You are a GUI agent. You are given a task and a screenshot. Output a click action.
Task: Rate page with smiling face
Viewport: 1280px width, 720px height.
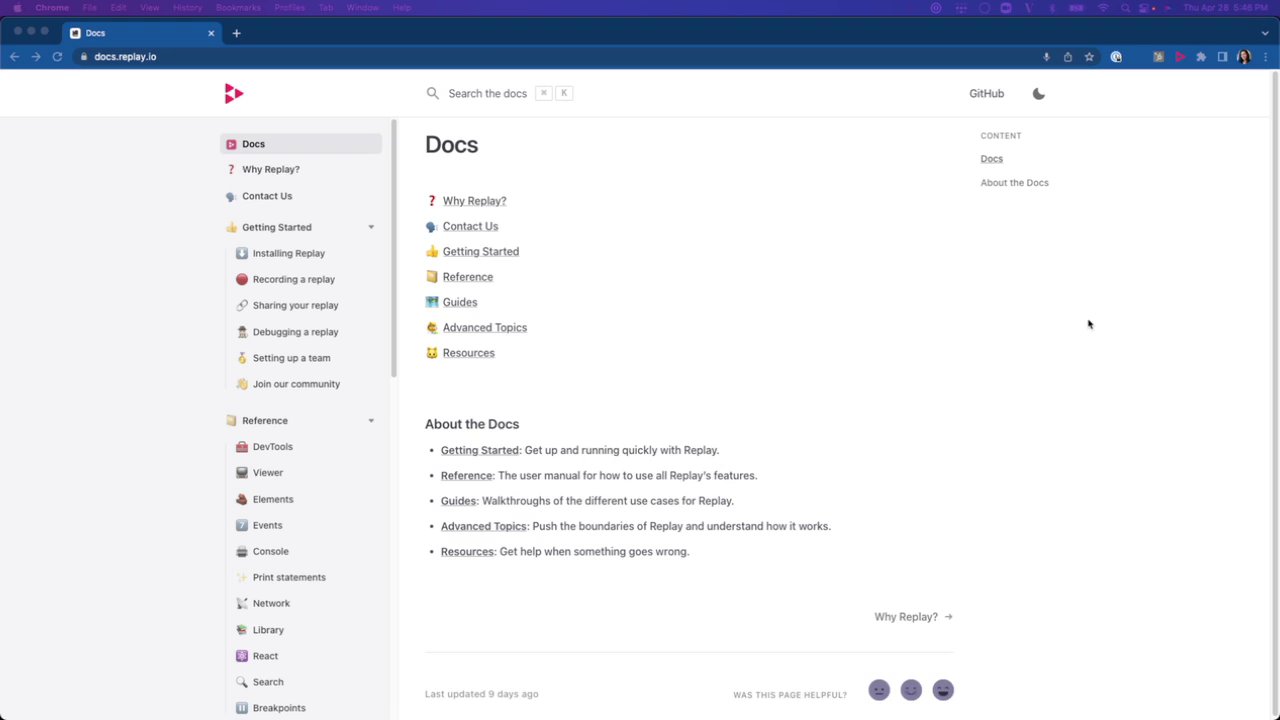[x=911, y=690]
